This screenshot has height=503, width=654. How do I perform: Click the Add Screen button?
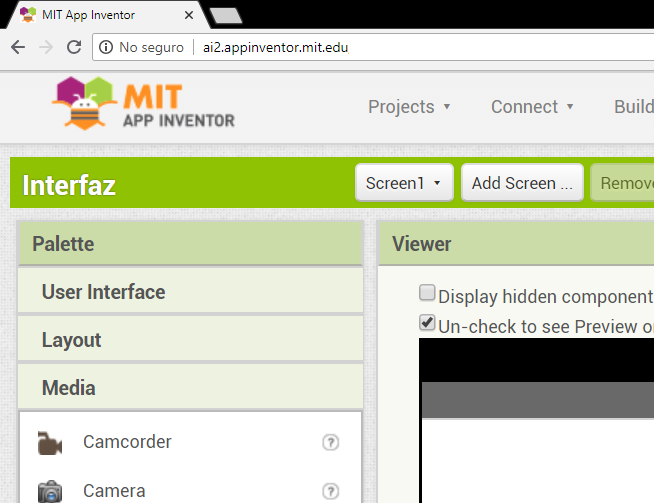click(522, 183)
